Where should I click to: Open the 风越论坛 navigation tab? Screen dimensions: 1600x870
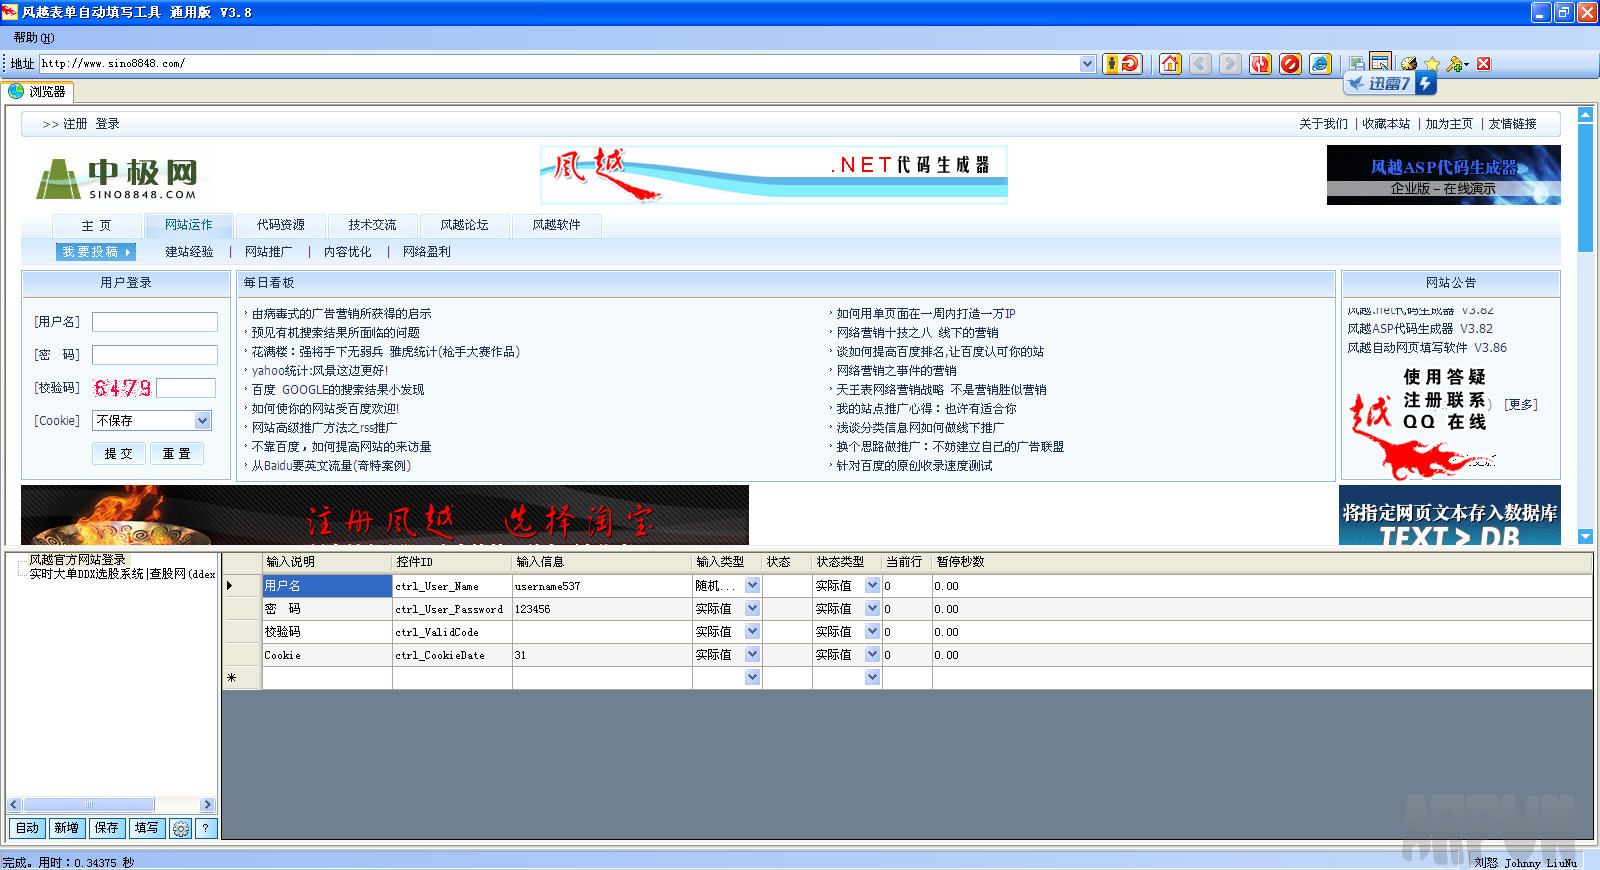pos(464,225)
